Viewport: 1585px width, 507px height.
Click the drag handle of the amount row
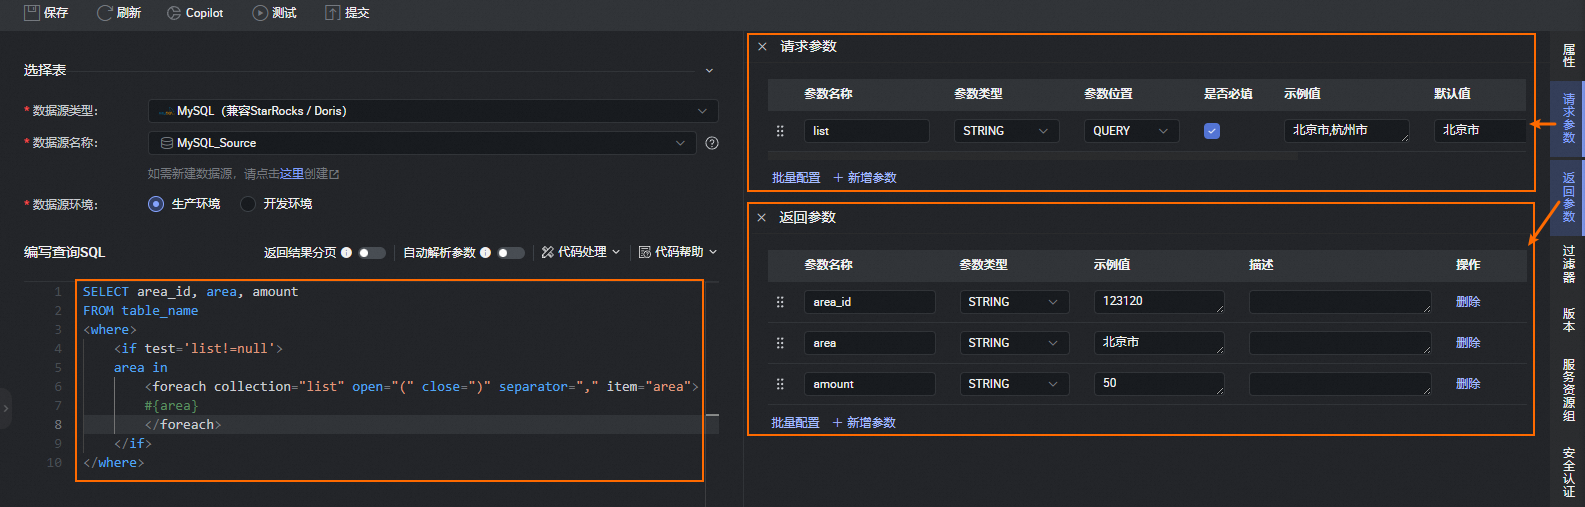(780, 384)
